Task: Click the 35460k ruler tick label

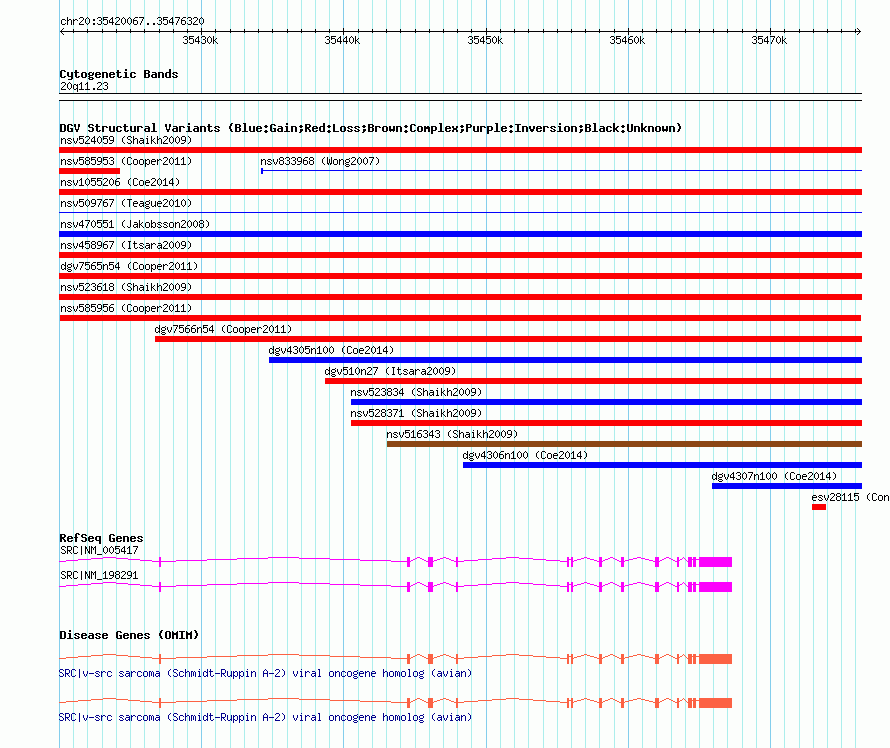Action: point(627,40)
